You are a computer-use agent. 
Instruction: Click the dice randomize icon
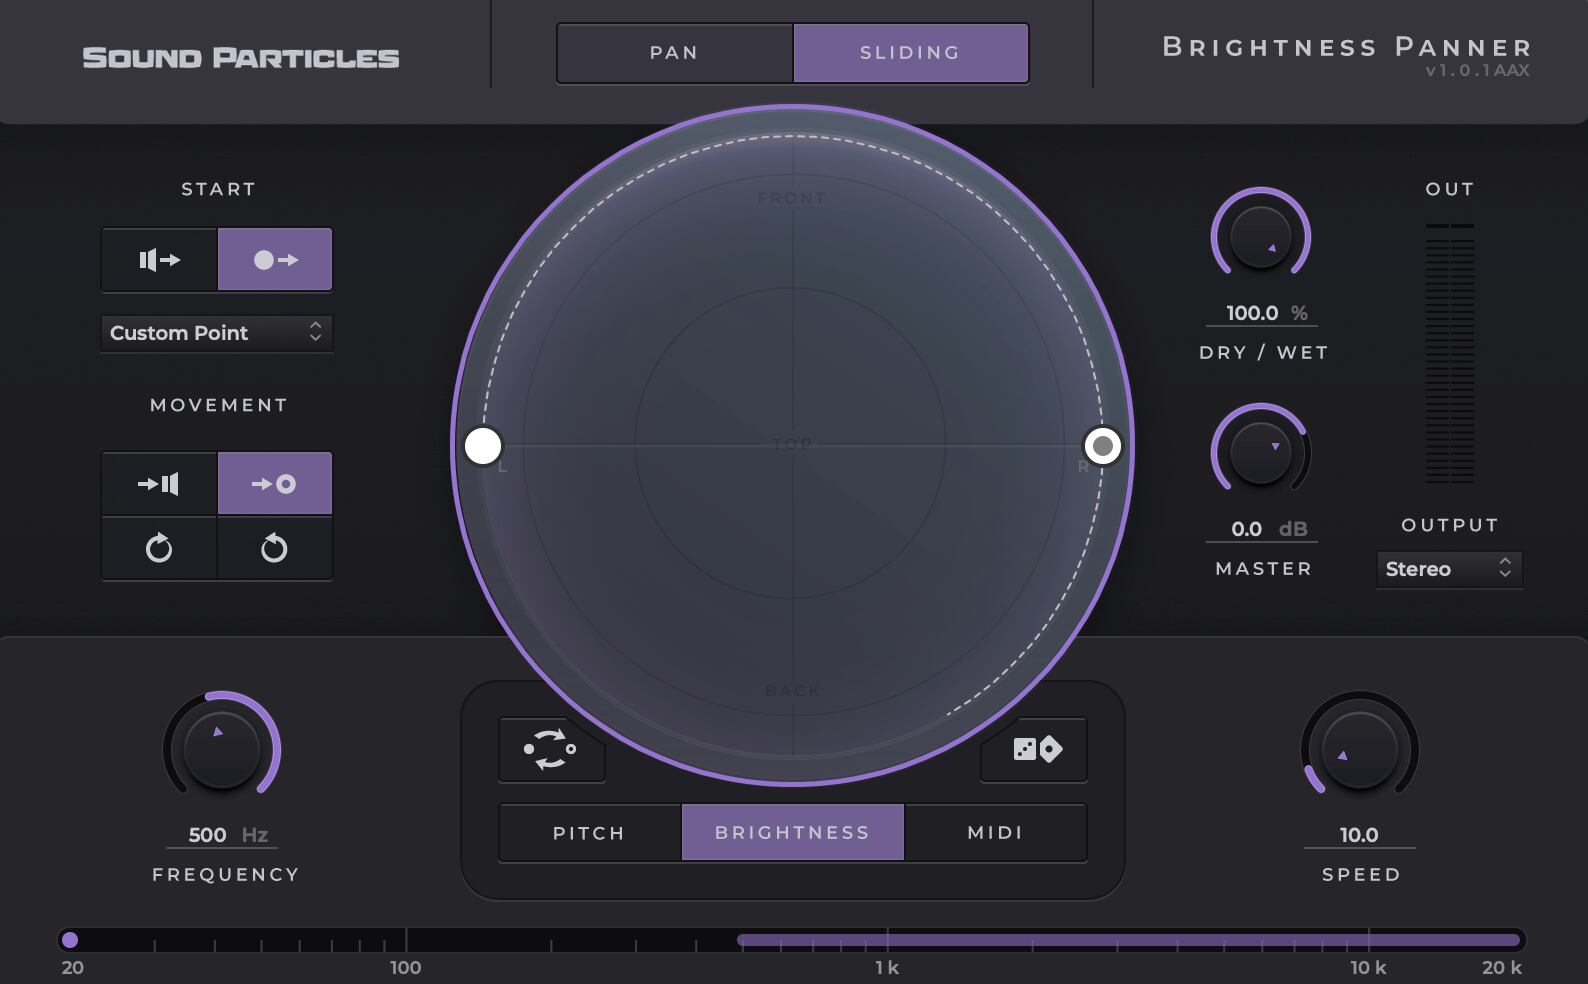1036,749
